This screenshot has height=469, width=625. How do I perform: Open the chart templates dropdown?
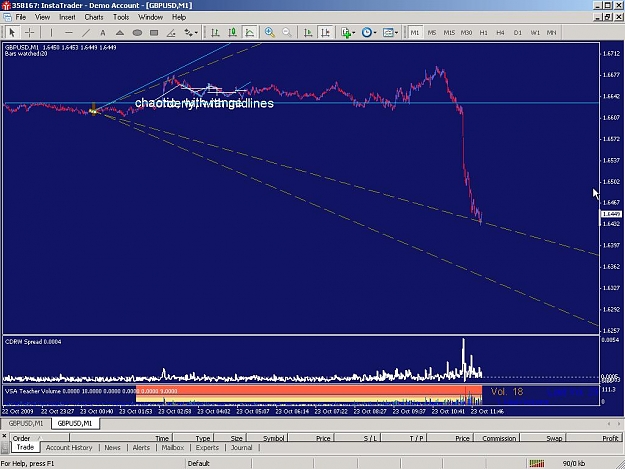click(390, 33)
